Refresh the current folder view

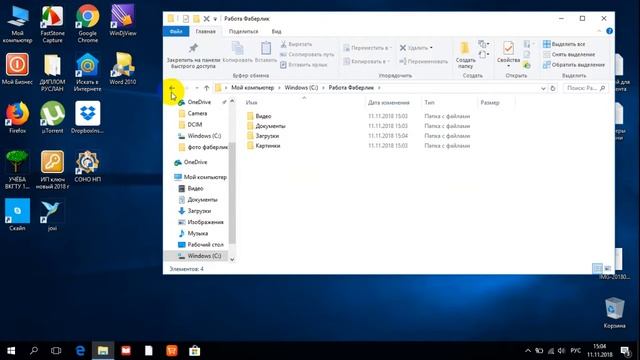click(553, 88)
